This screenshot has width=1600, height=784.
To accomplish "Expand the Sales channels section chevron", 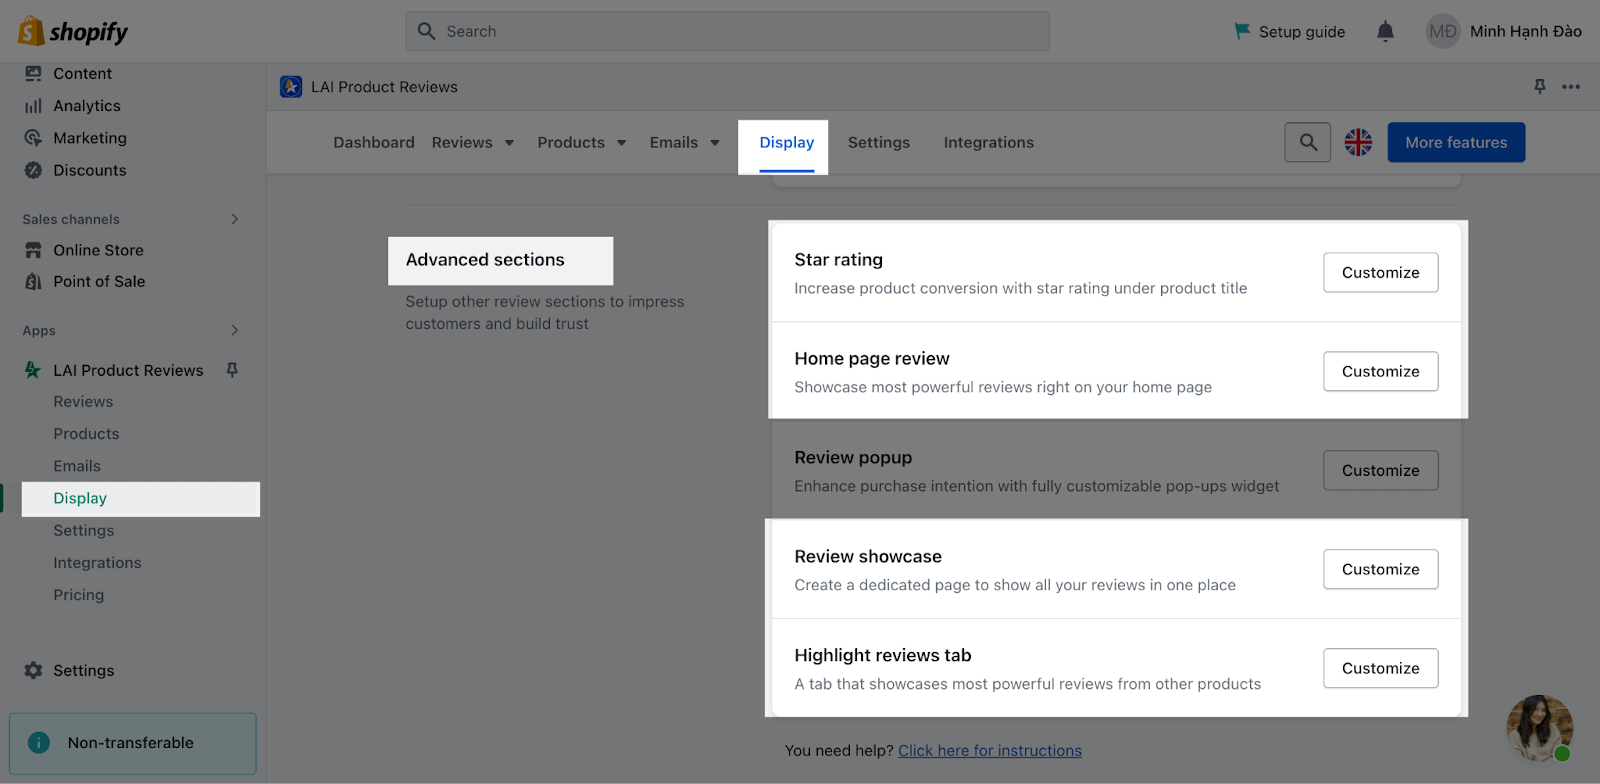I will [x=235, y=219].
